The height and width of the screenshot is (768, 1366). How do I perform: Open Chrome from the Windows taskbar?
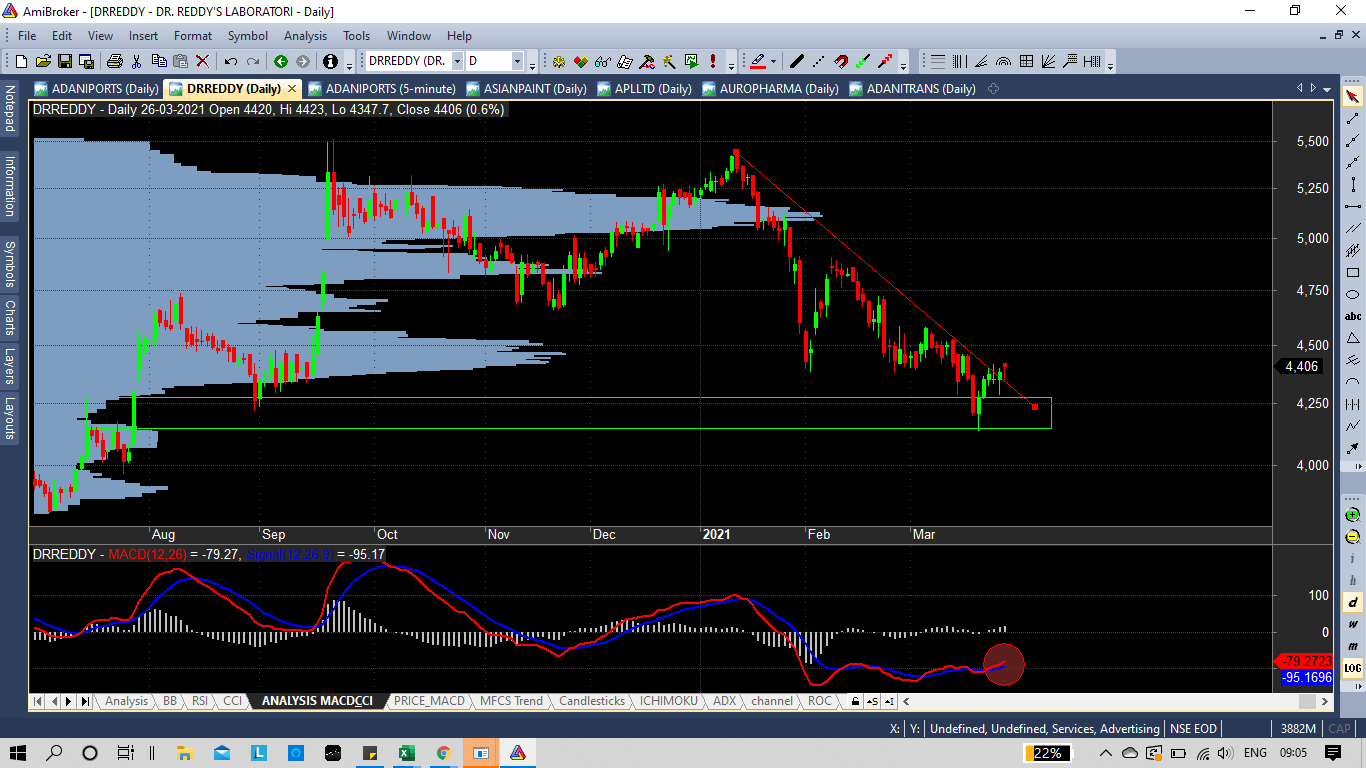point(443,753)
